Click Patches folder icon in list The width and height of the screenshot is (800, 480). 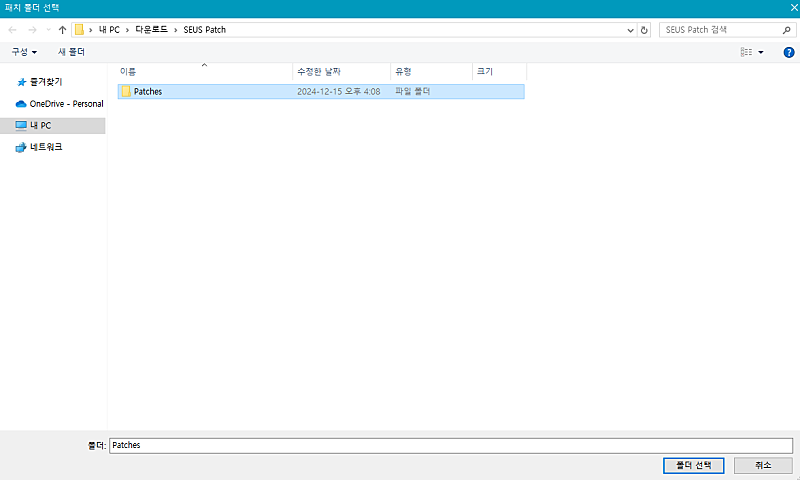(126, 91)
